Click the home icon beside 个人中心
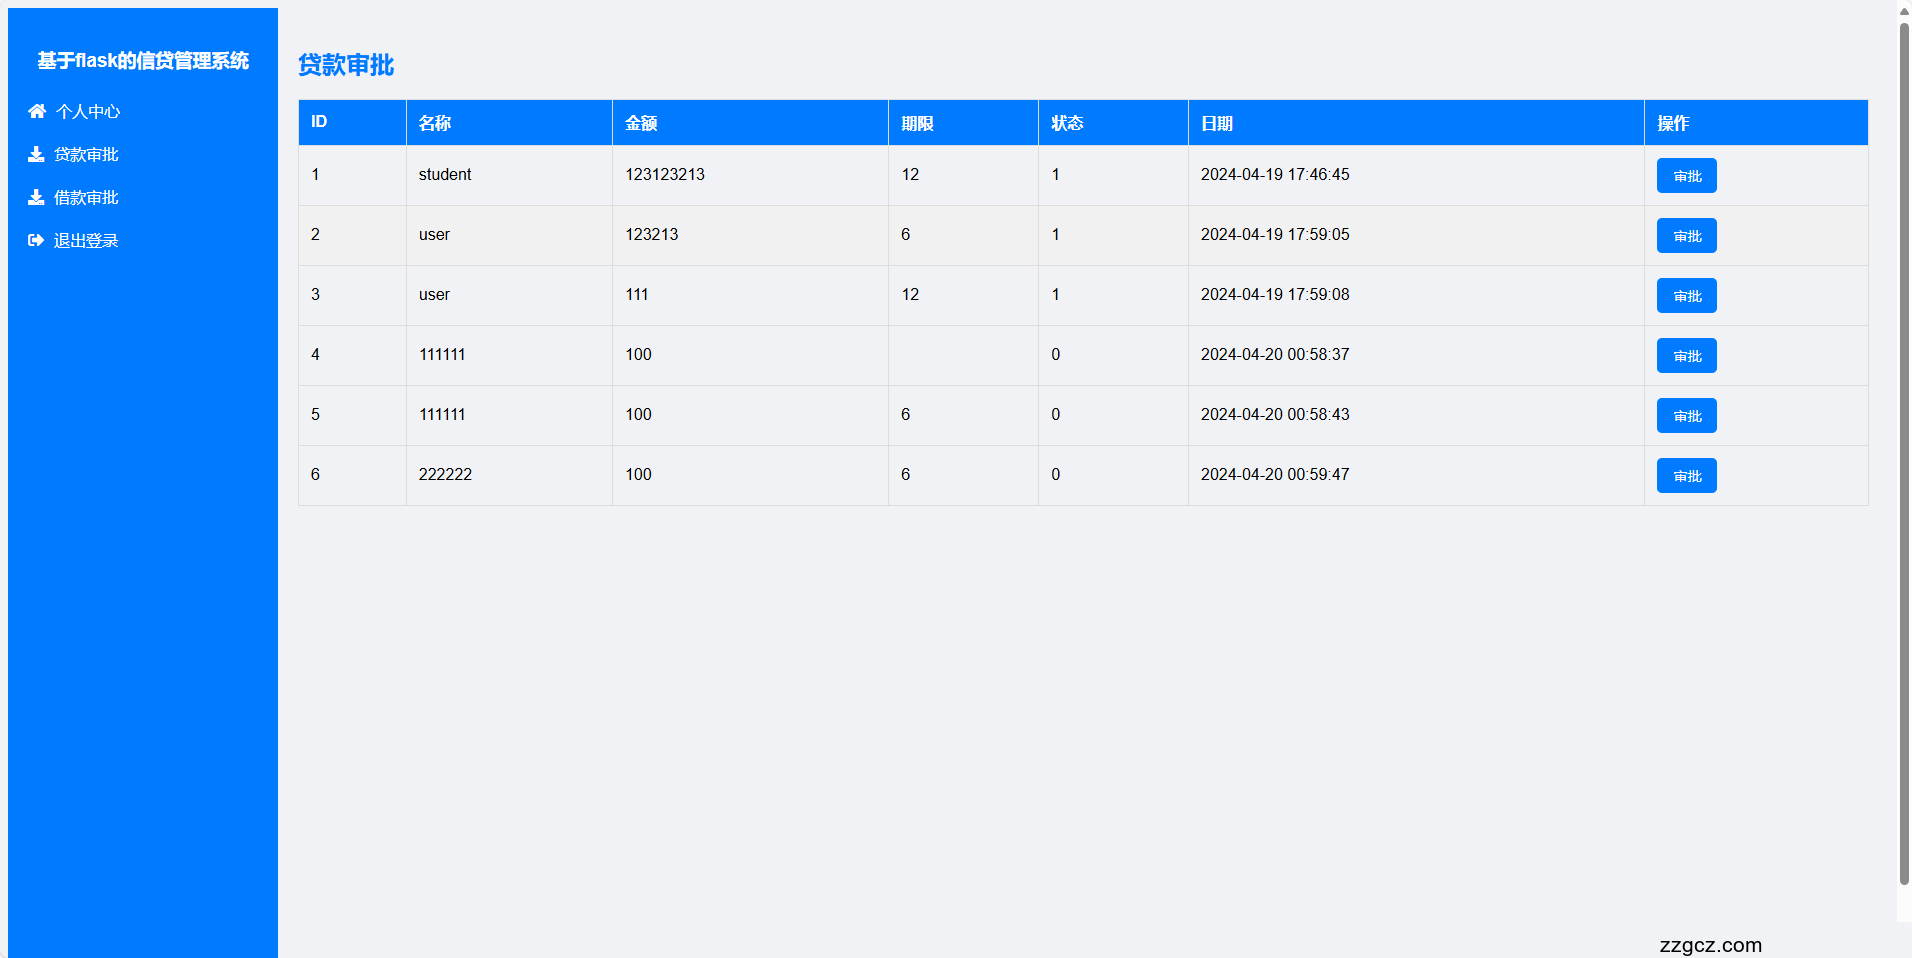Viewport: 1912px width, 958px height. [37, 111]
